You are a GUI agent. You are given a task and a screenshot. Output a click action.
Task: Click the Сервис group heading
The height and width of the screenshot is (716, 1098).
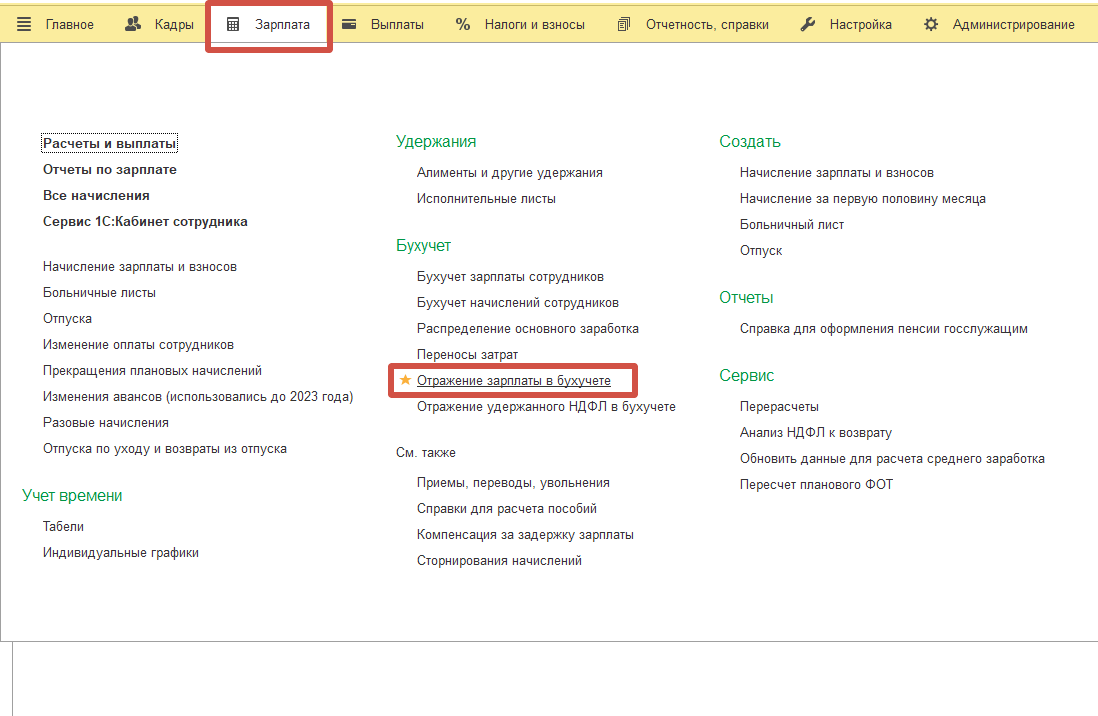746,376
